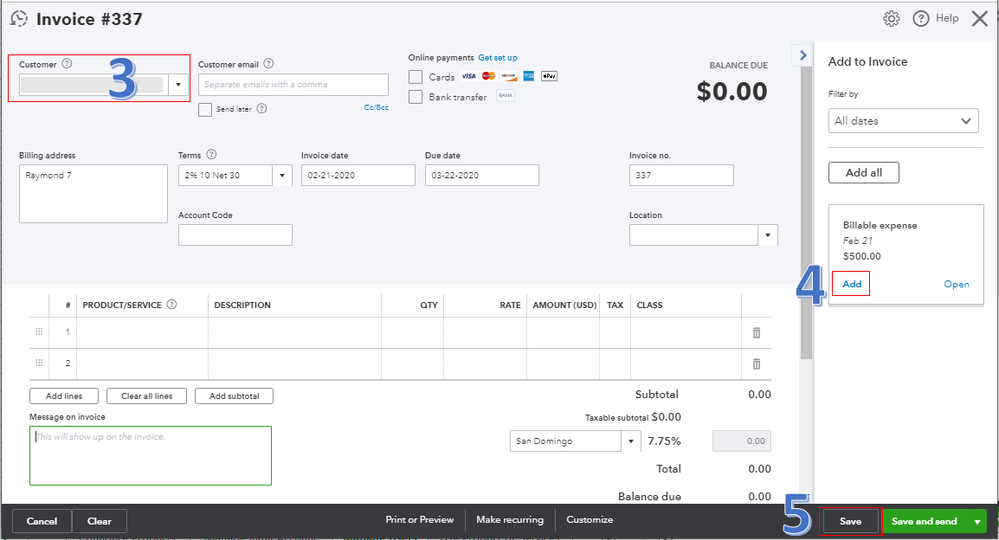The image size is (999, 540).
Task: Grab the drag handle of line 2
Action: click(39, 363)
